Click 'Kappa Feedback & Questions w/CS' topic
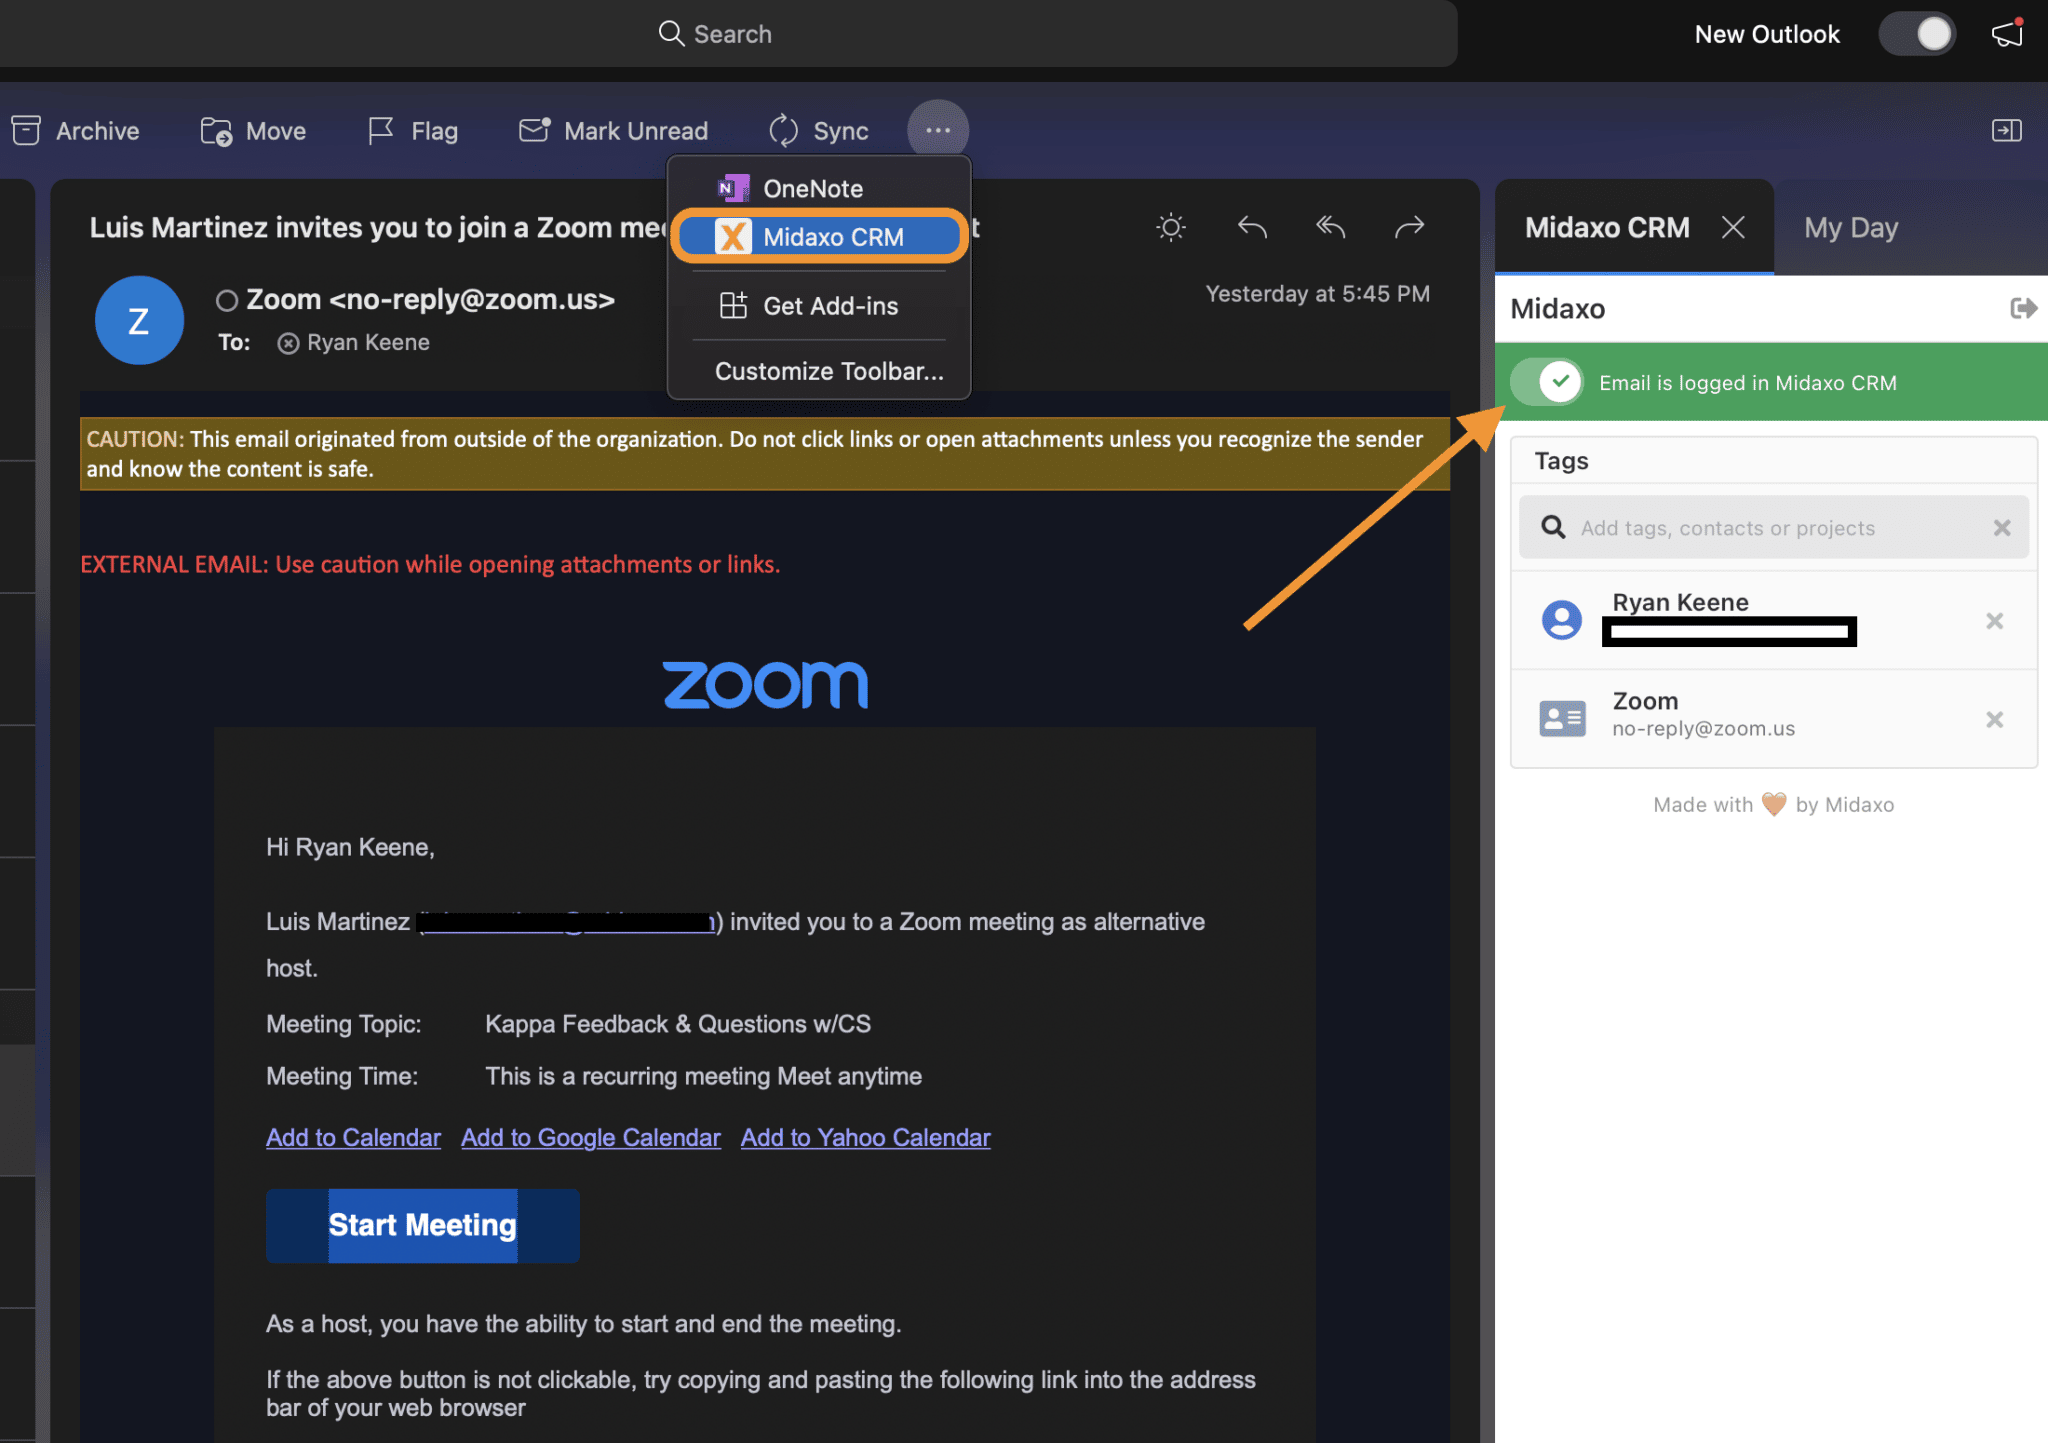The image size is (2048, 1443). pyautogui.click(x=678, y=1024)
